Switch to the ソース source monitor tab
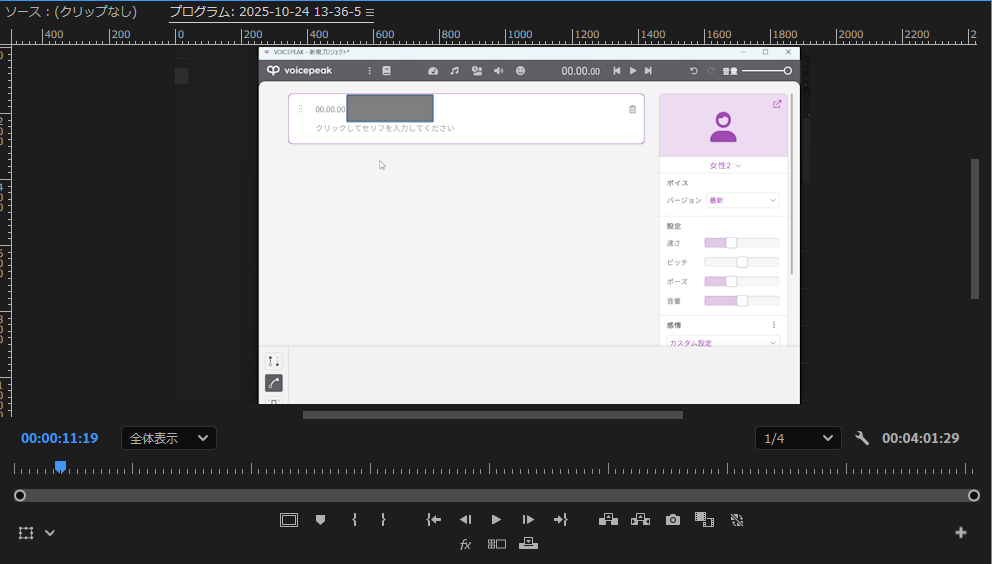Image resolution: width=992 pixels, height=564 pixels. (x=70, y=12)
